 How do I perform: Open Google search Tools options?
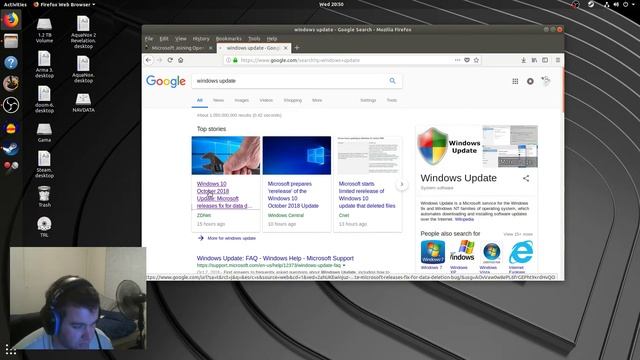click(391, 100)
